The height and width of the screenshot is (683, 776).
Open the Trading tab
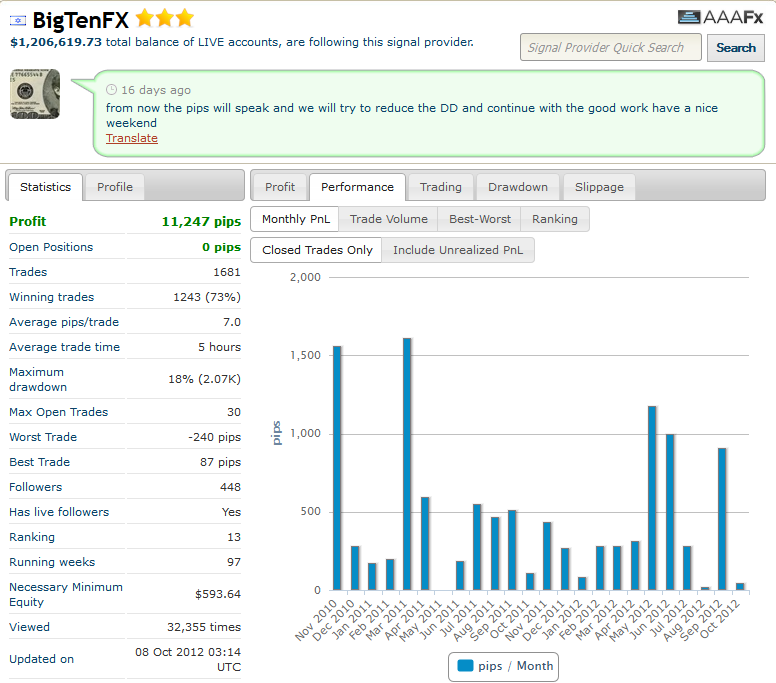tap(440, 187)
